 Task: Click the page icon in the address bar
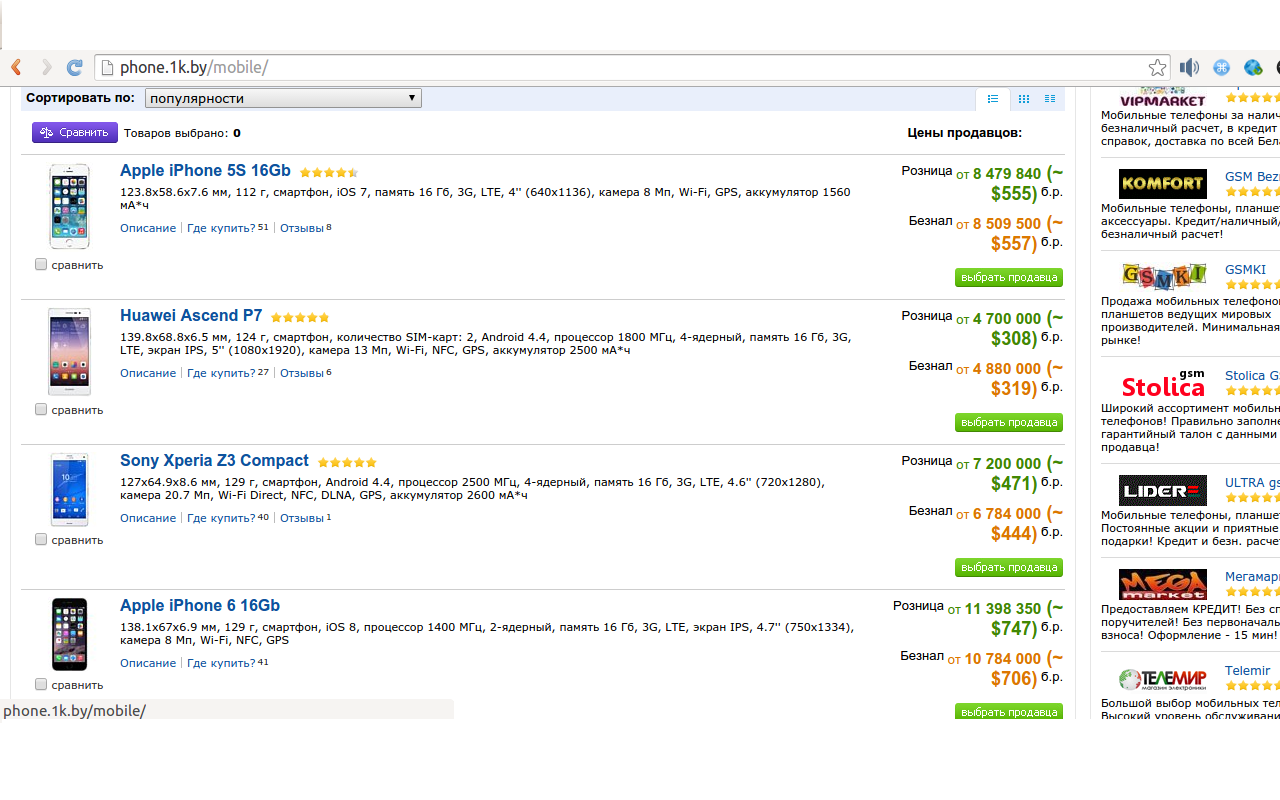pyautogui.click(x=106, y=68)
